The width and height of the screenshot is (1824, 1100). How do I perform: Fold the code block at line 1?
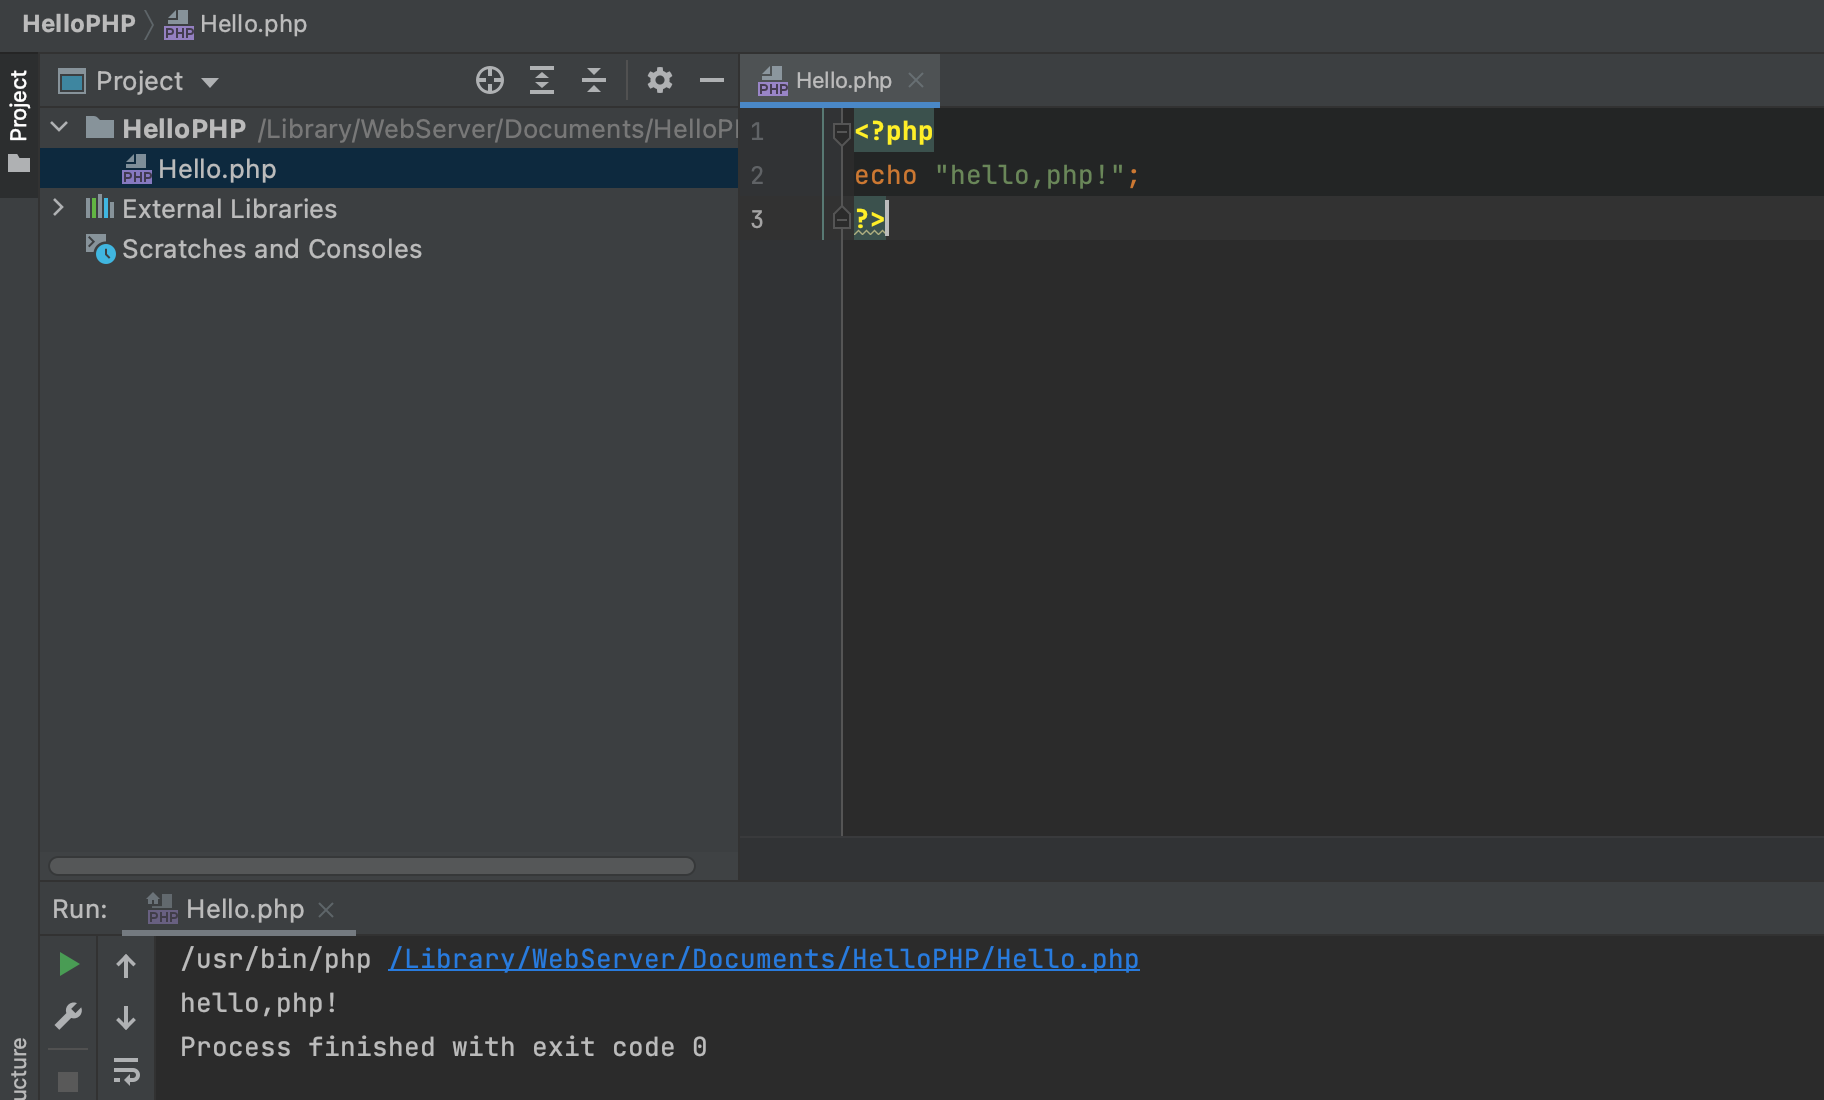[x=841, y=132]
